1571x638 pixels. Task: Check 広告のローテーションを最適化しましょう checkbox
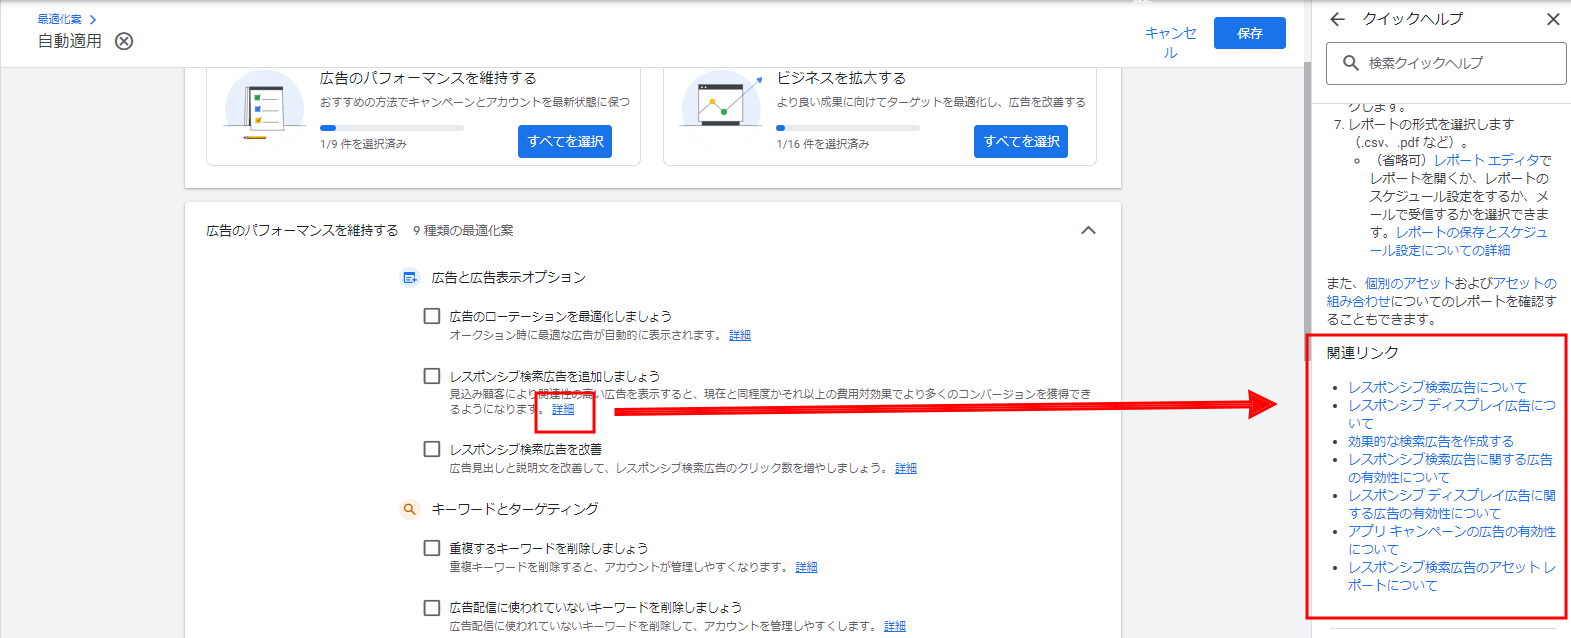coord(432,316)
